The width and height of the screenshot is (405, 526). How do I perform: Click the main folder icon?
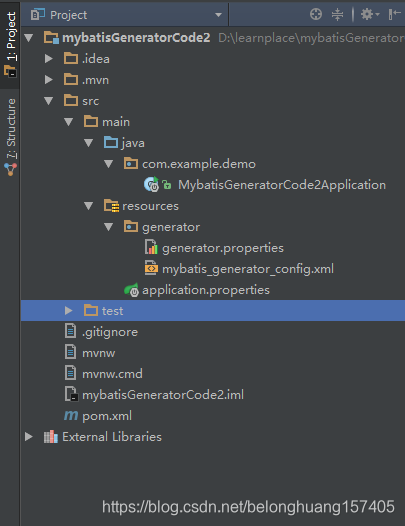click(x=91, y=121)
